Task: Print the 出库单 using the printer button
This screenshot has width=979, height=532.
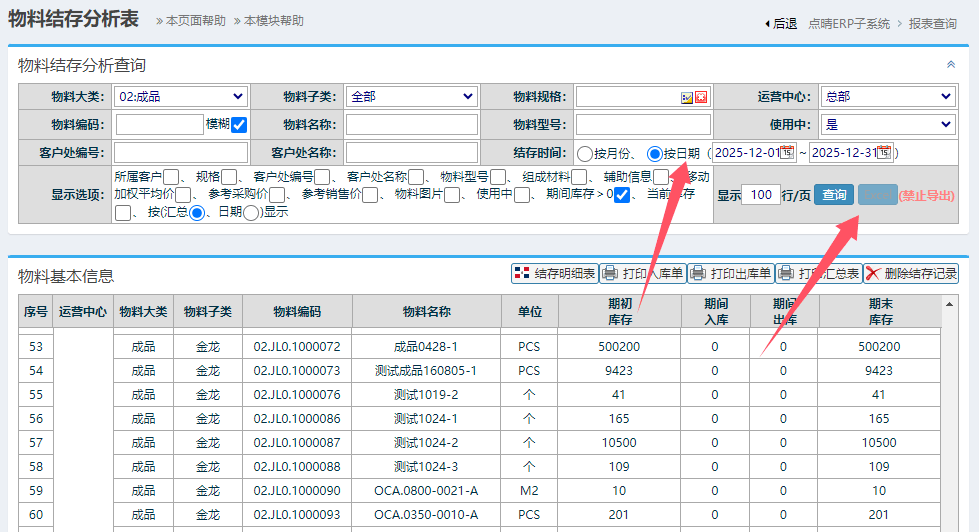Action: click(730, 273)
